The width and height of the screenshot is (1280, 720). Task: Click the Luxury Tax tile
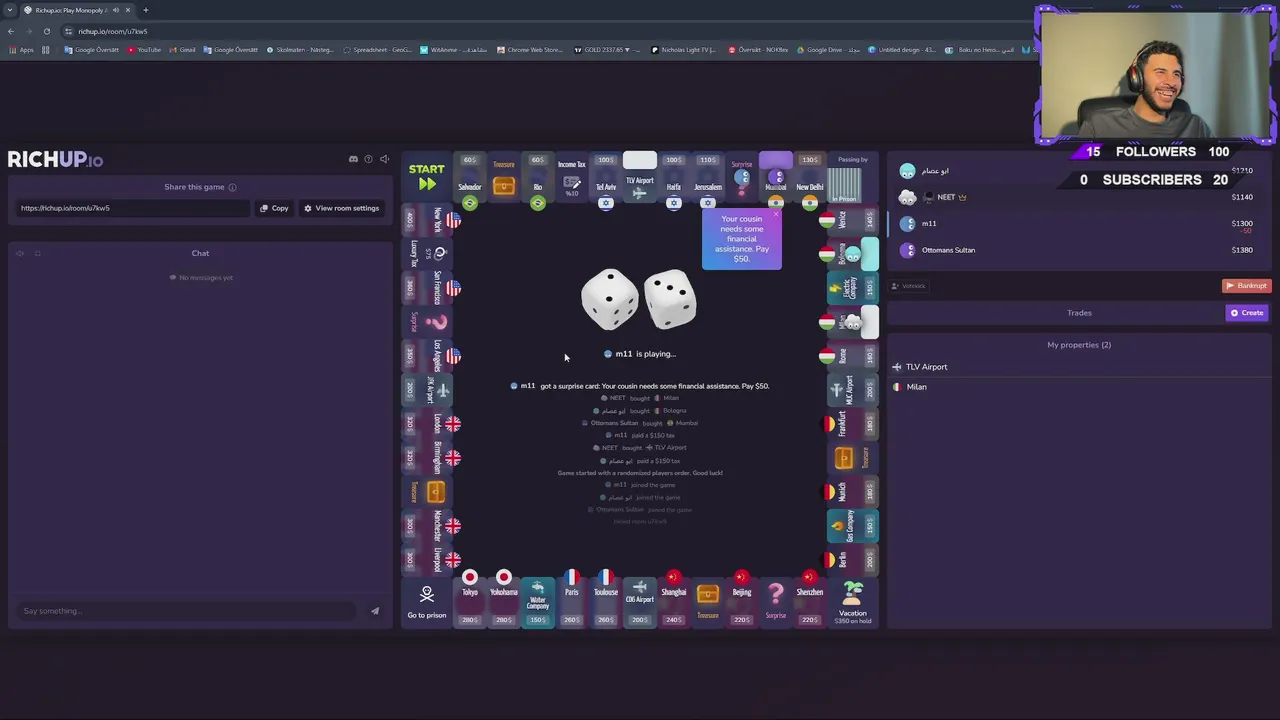[428, 254]
